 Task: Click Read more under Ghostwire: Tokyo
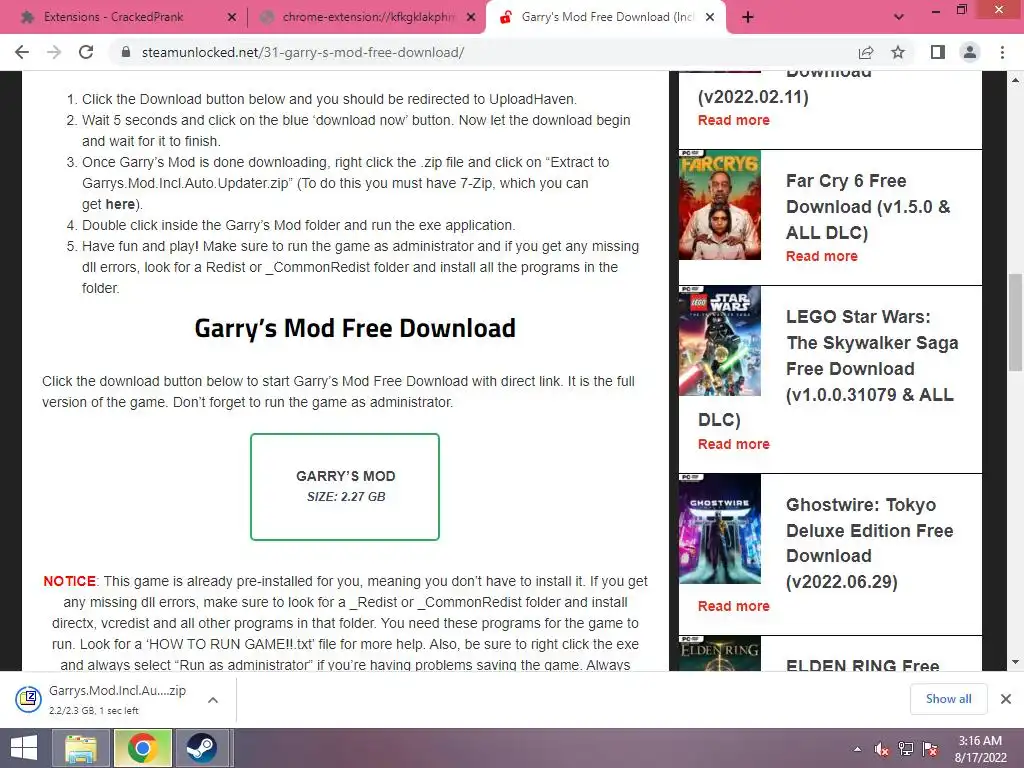tap(733, 606)
